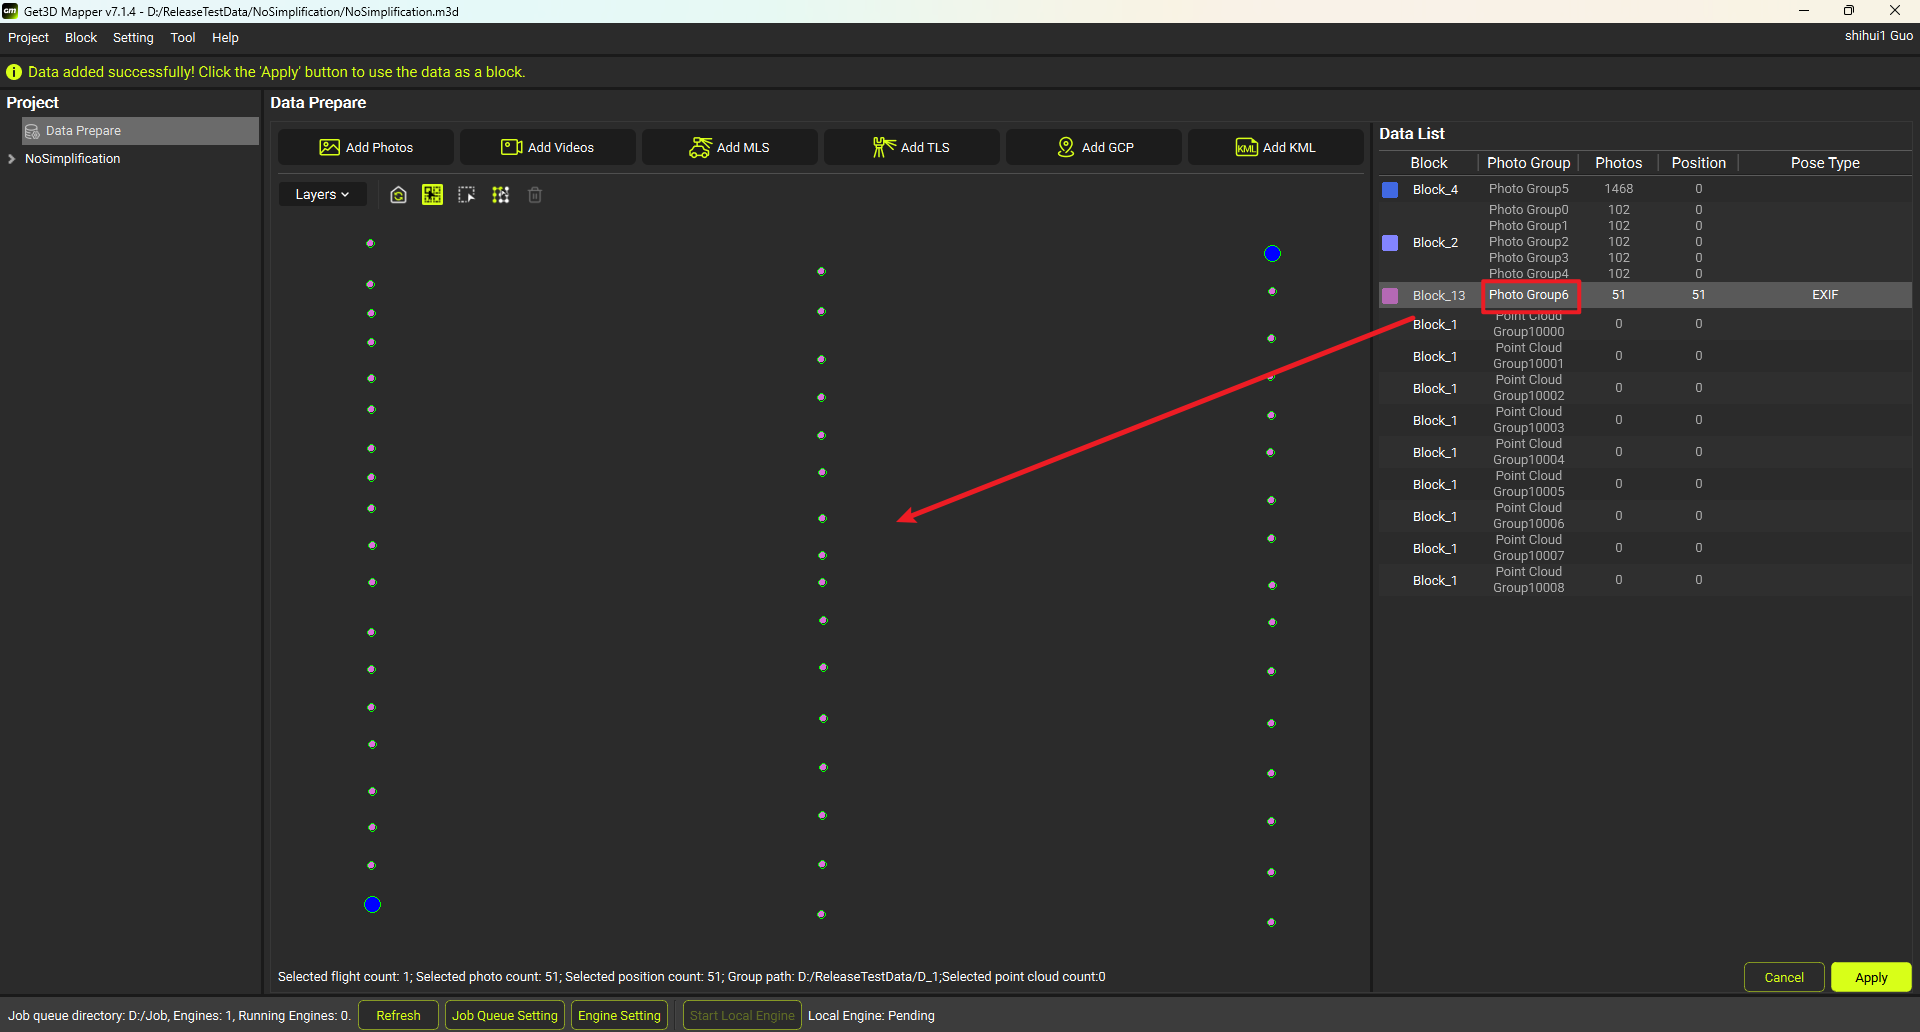This screenshot has height=1032, width=1920.
Task: Click Add Photos button
Action: 366,147
